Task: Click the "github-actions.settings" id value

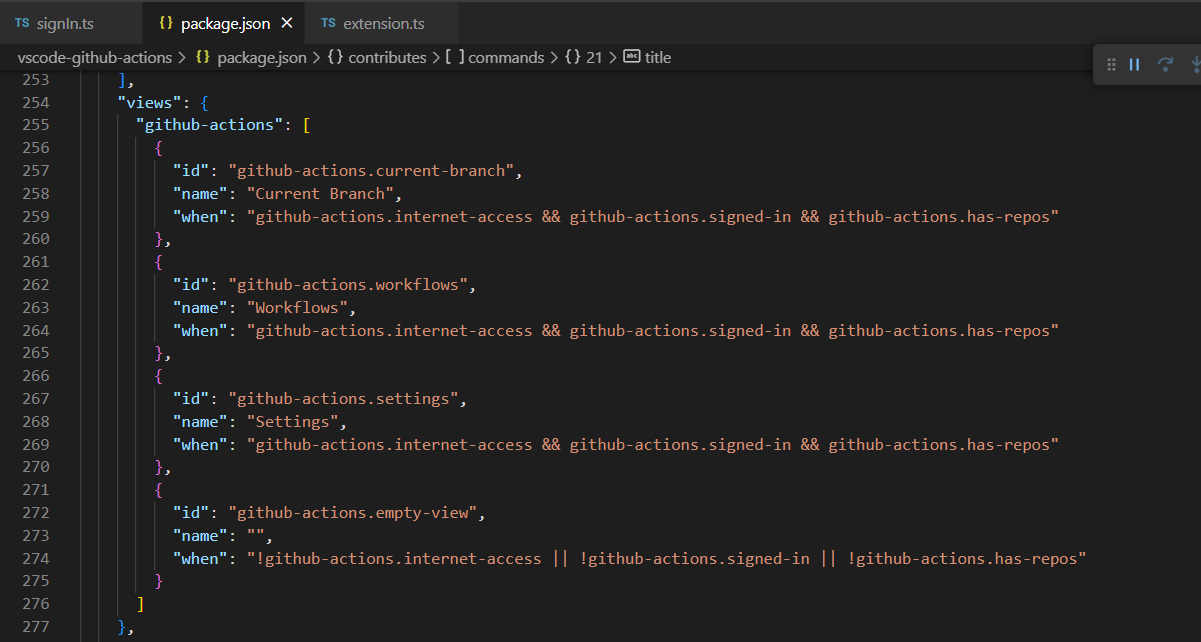Action: (342, 399)
